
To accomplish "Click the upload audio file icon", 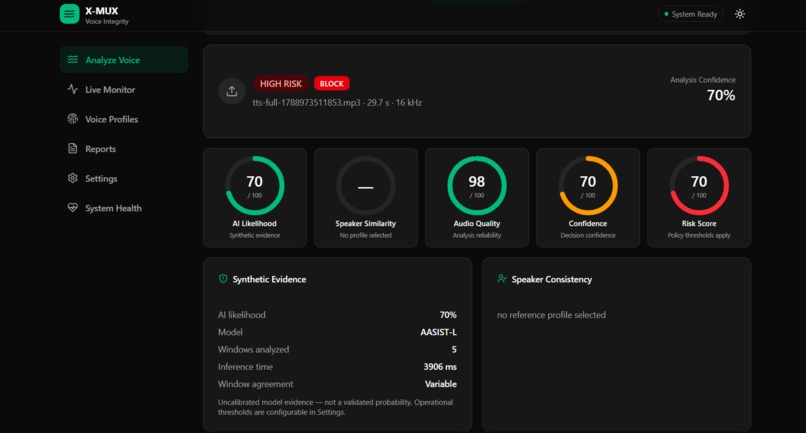I will pyautogui.click(x=232, y=91).
